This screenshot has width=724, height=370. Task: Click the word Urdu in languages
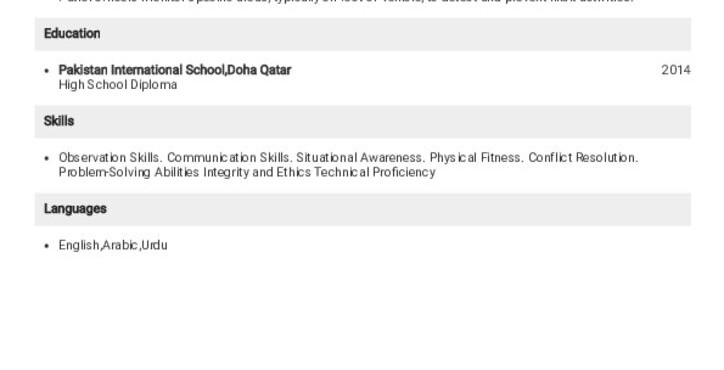point(154,245)
